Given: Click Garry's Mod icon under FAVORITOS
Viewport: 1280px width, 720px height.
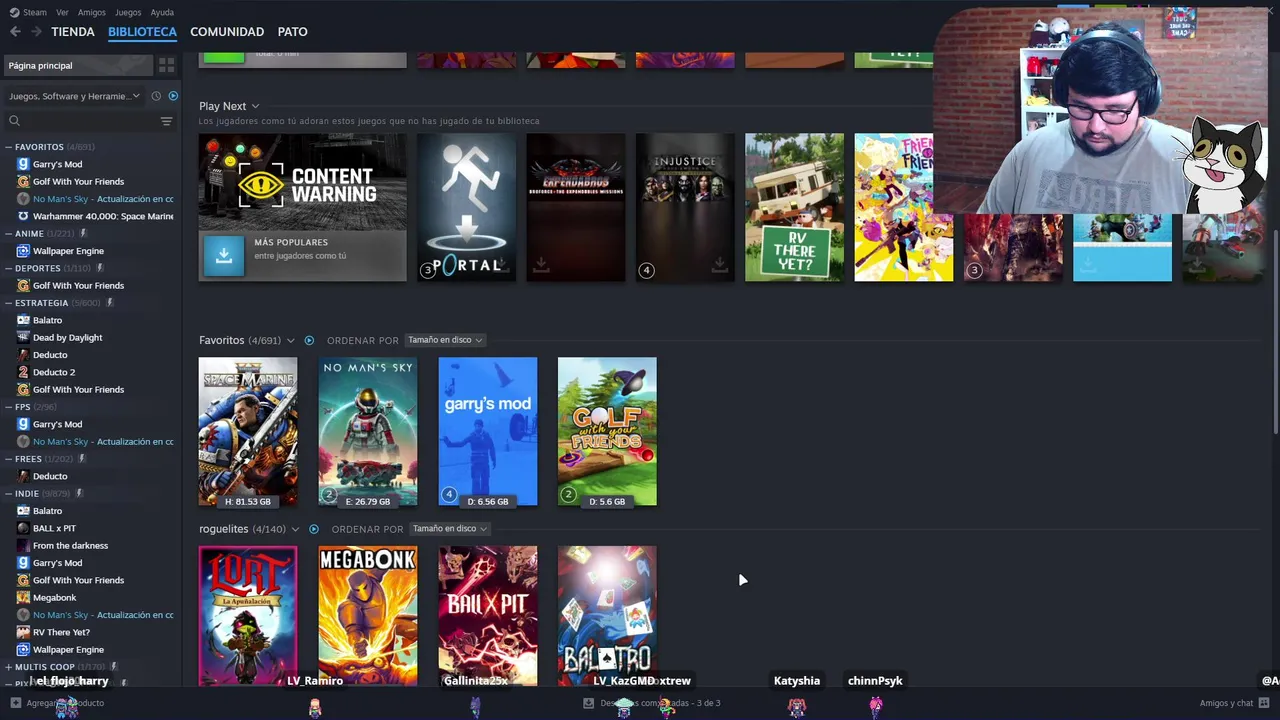Looking at the screenshot, I should [24, 164].
